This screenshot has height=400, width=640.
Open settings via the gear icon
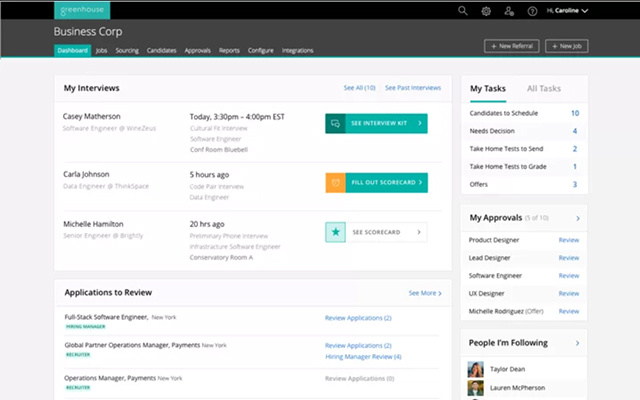[x=486, y=11]
